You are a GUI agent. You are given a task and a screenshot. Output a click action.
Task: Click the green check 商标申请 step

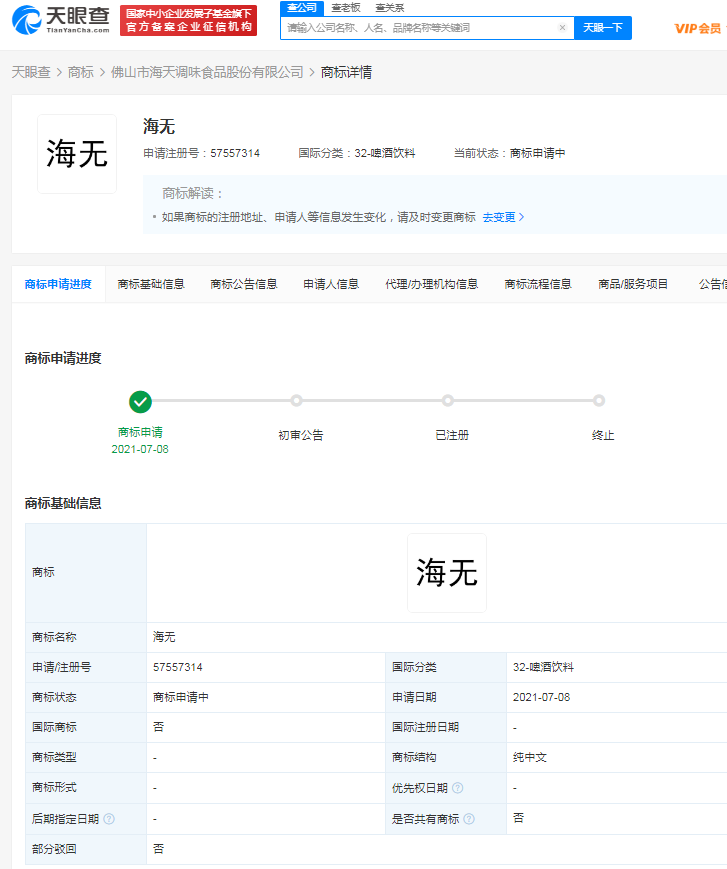click(140, 402)
